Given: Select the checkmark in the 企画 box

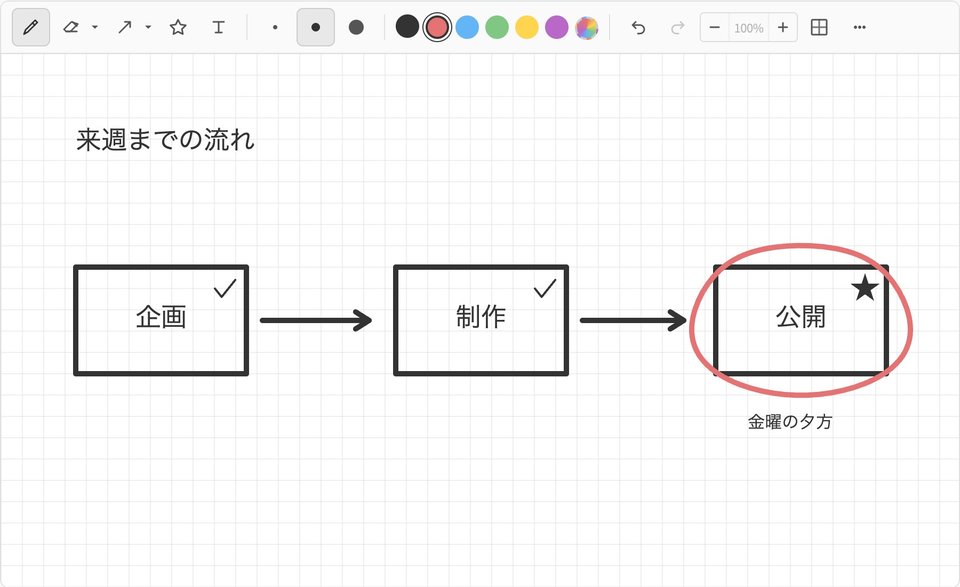Looking at the screenshot, I should click(x=225, y=288).
